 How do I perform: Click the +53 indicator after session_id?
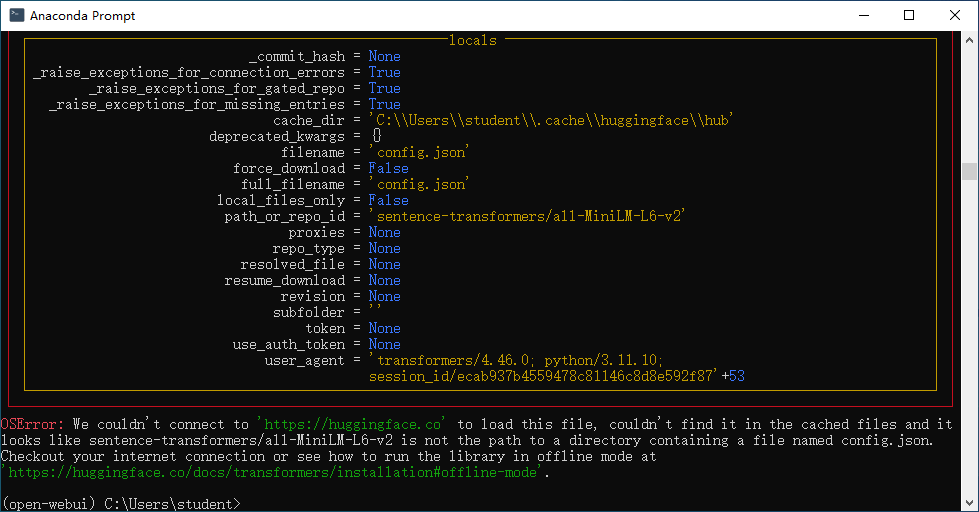[x=733, y=376]
